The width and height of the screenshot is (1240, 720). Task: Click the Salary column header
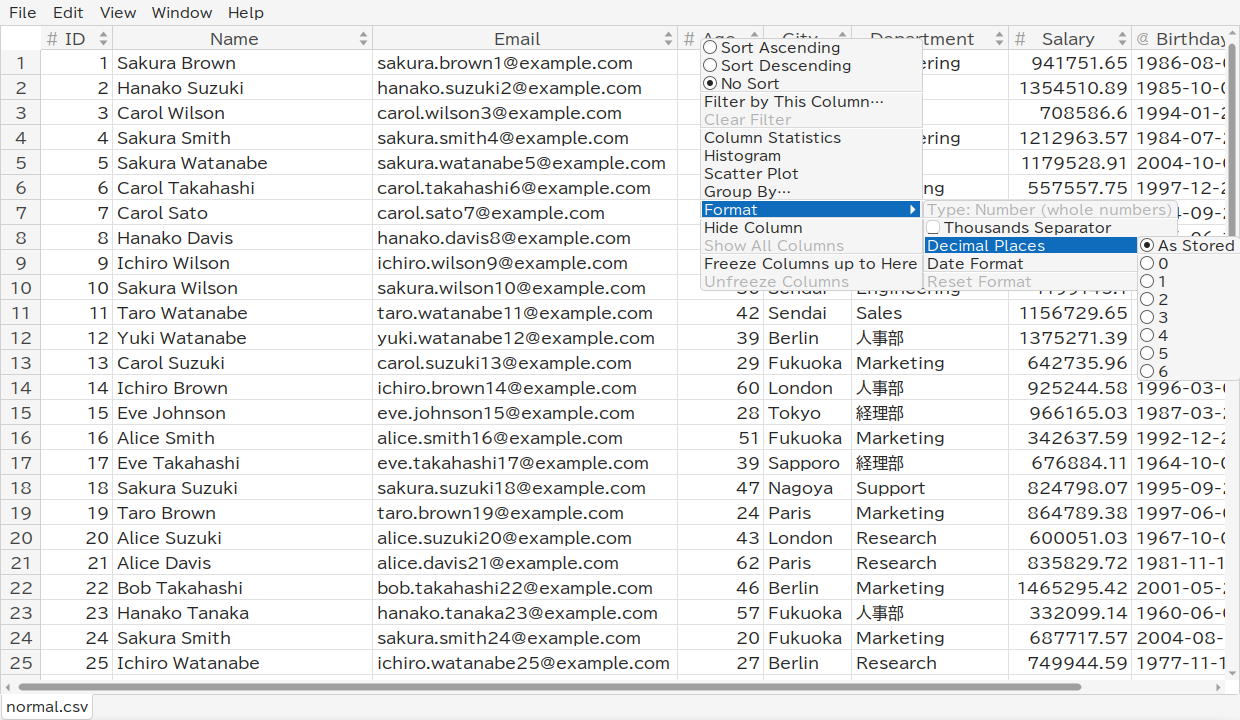pyautogui.click(x=1068, y=39)
